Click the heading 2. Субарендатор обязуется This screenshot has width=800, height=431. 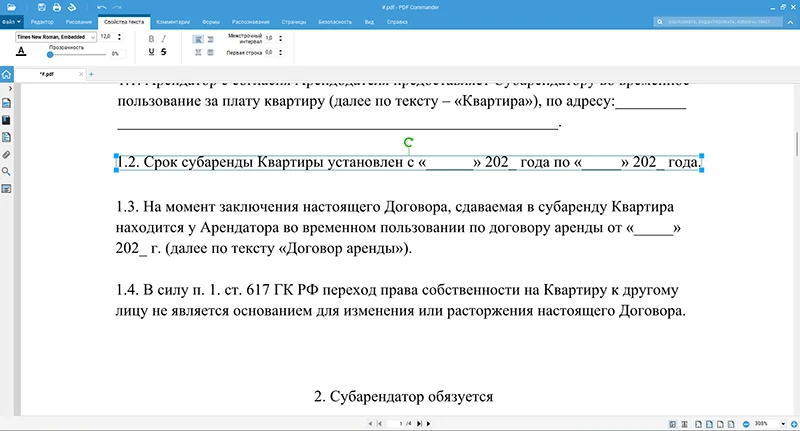pyautogui.click(x=404, y=396)
